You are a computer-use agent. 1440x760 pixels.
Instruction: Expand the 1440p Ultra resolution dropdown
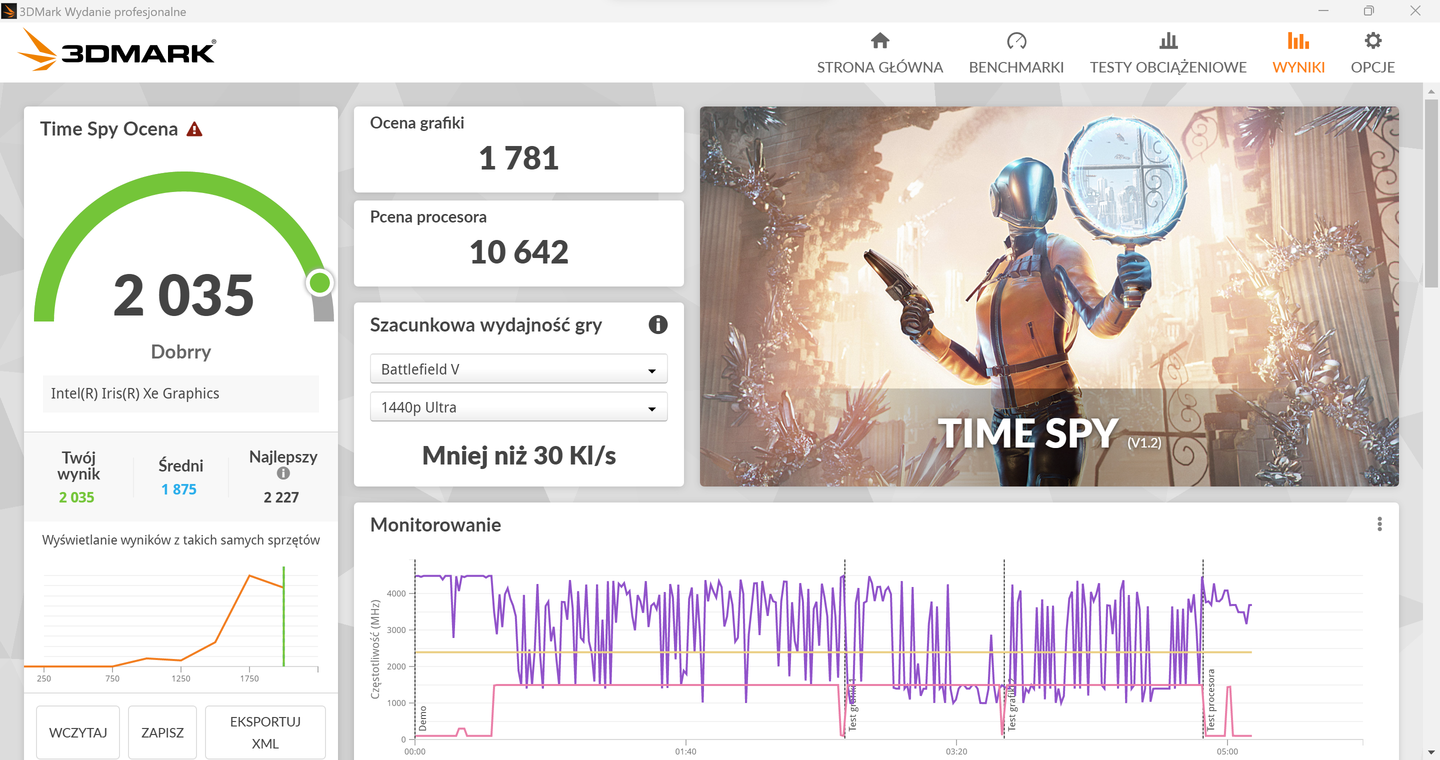point(518,407)
